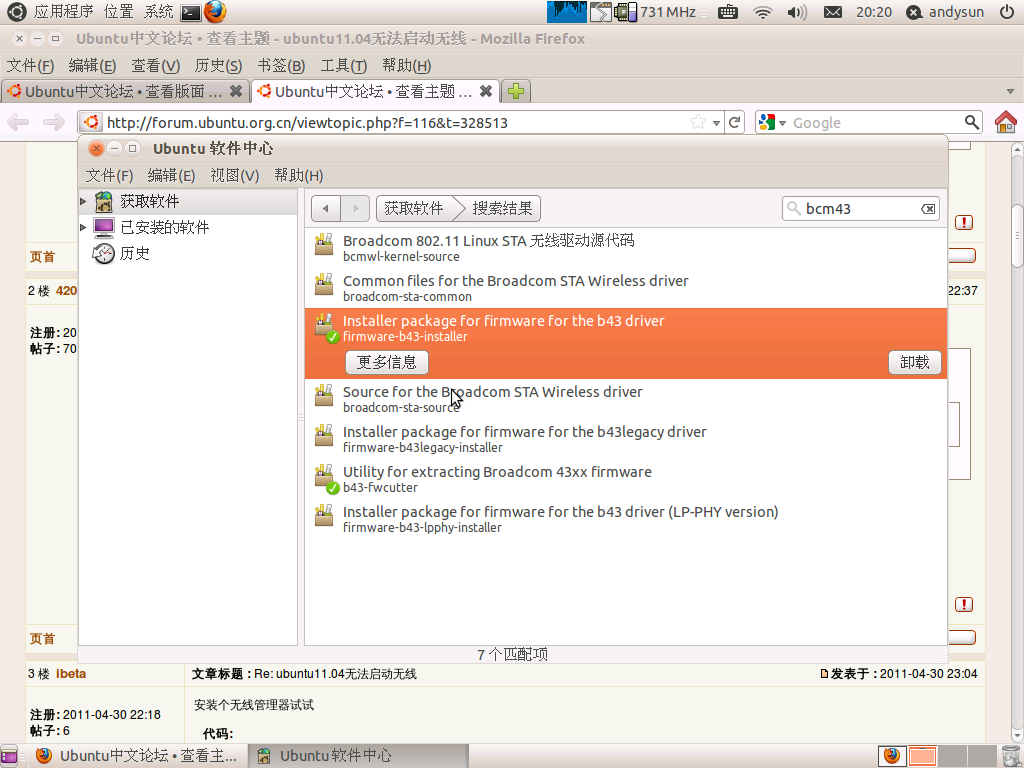Expand the 已安装的软件 tree node
Image resolution: width=1024 pixels, height=768 pixels.
tap(84, 227)
